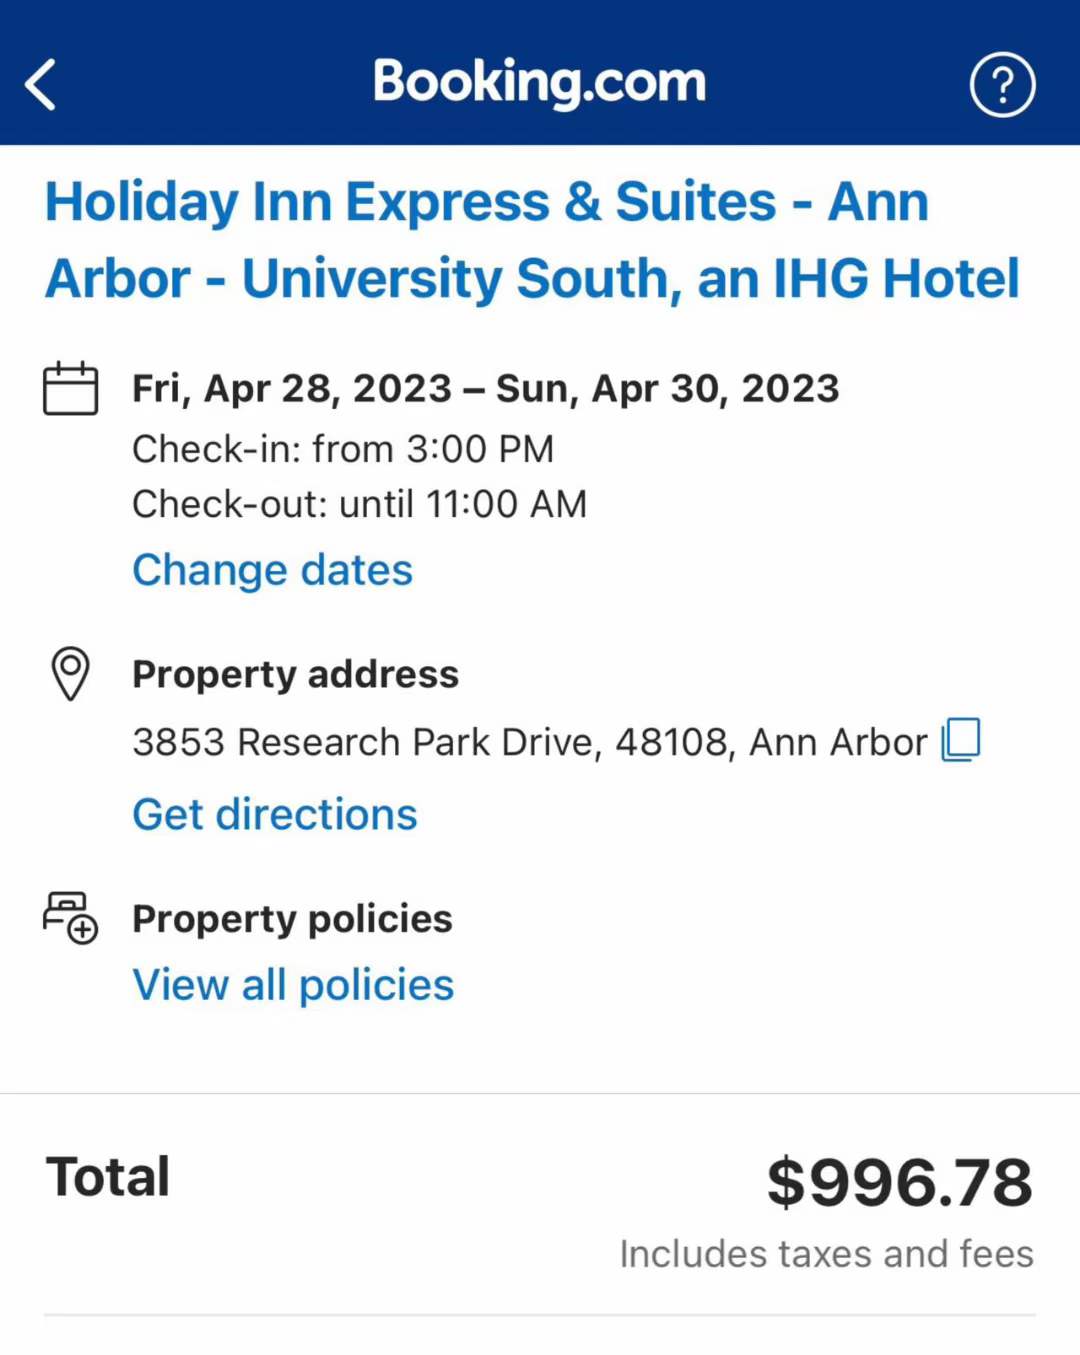
Task: Select the Change dates link
Action: pos(272,570)
